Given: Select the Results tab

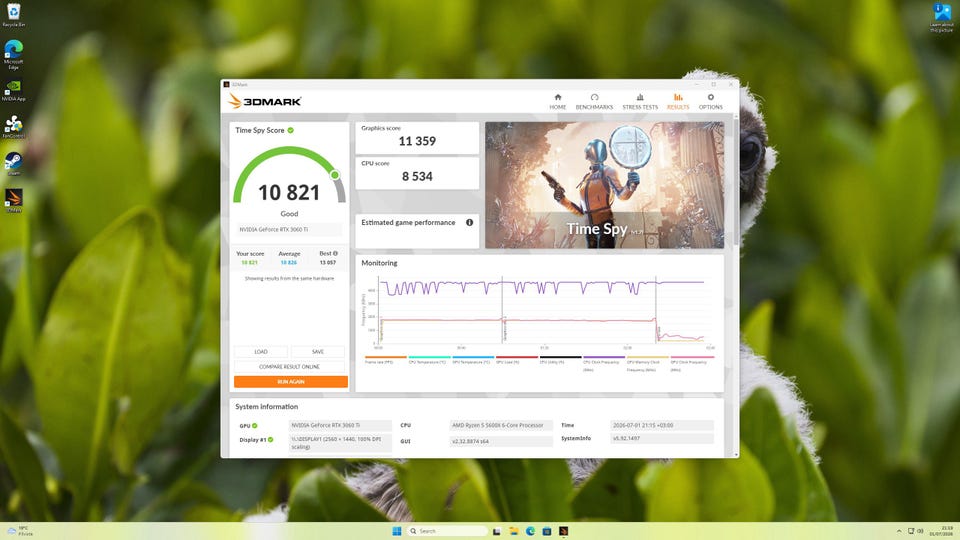Looking at the screenshot, I should coord(678,102).
